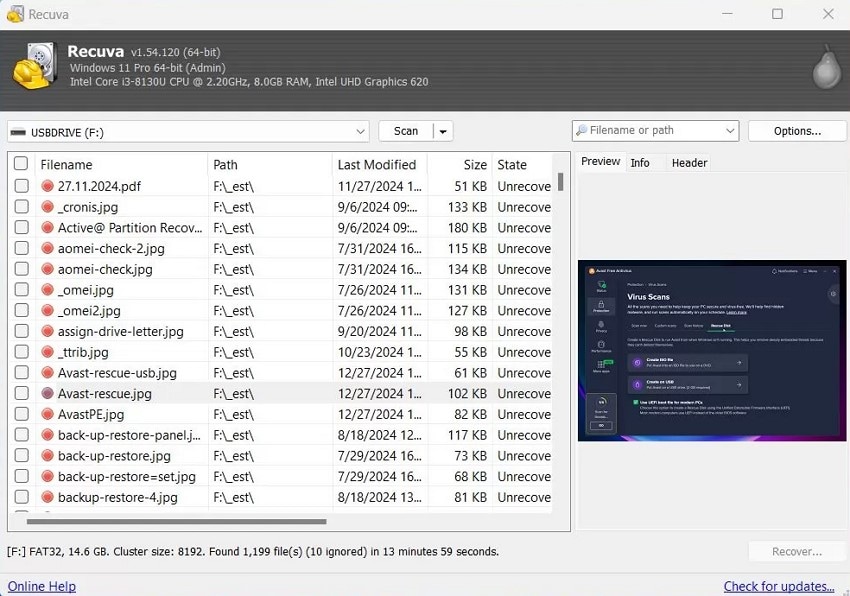Select the checkbox for aomei-check-2.jpg
Screen dimensions: 850x596
pyautogui.click(x=22, y=248)
